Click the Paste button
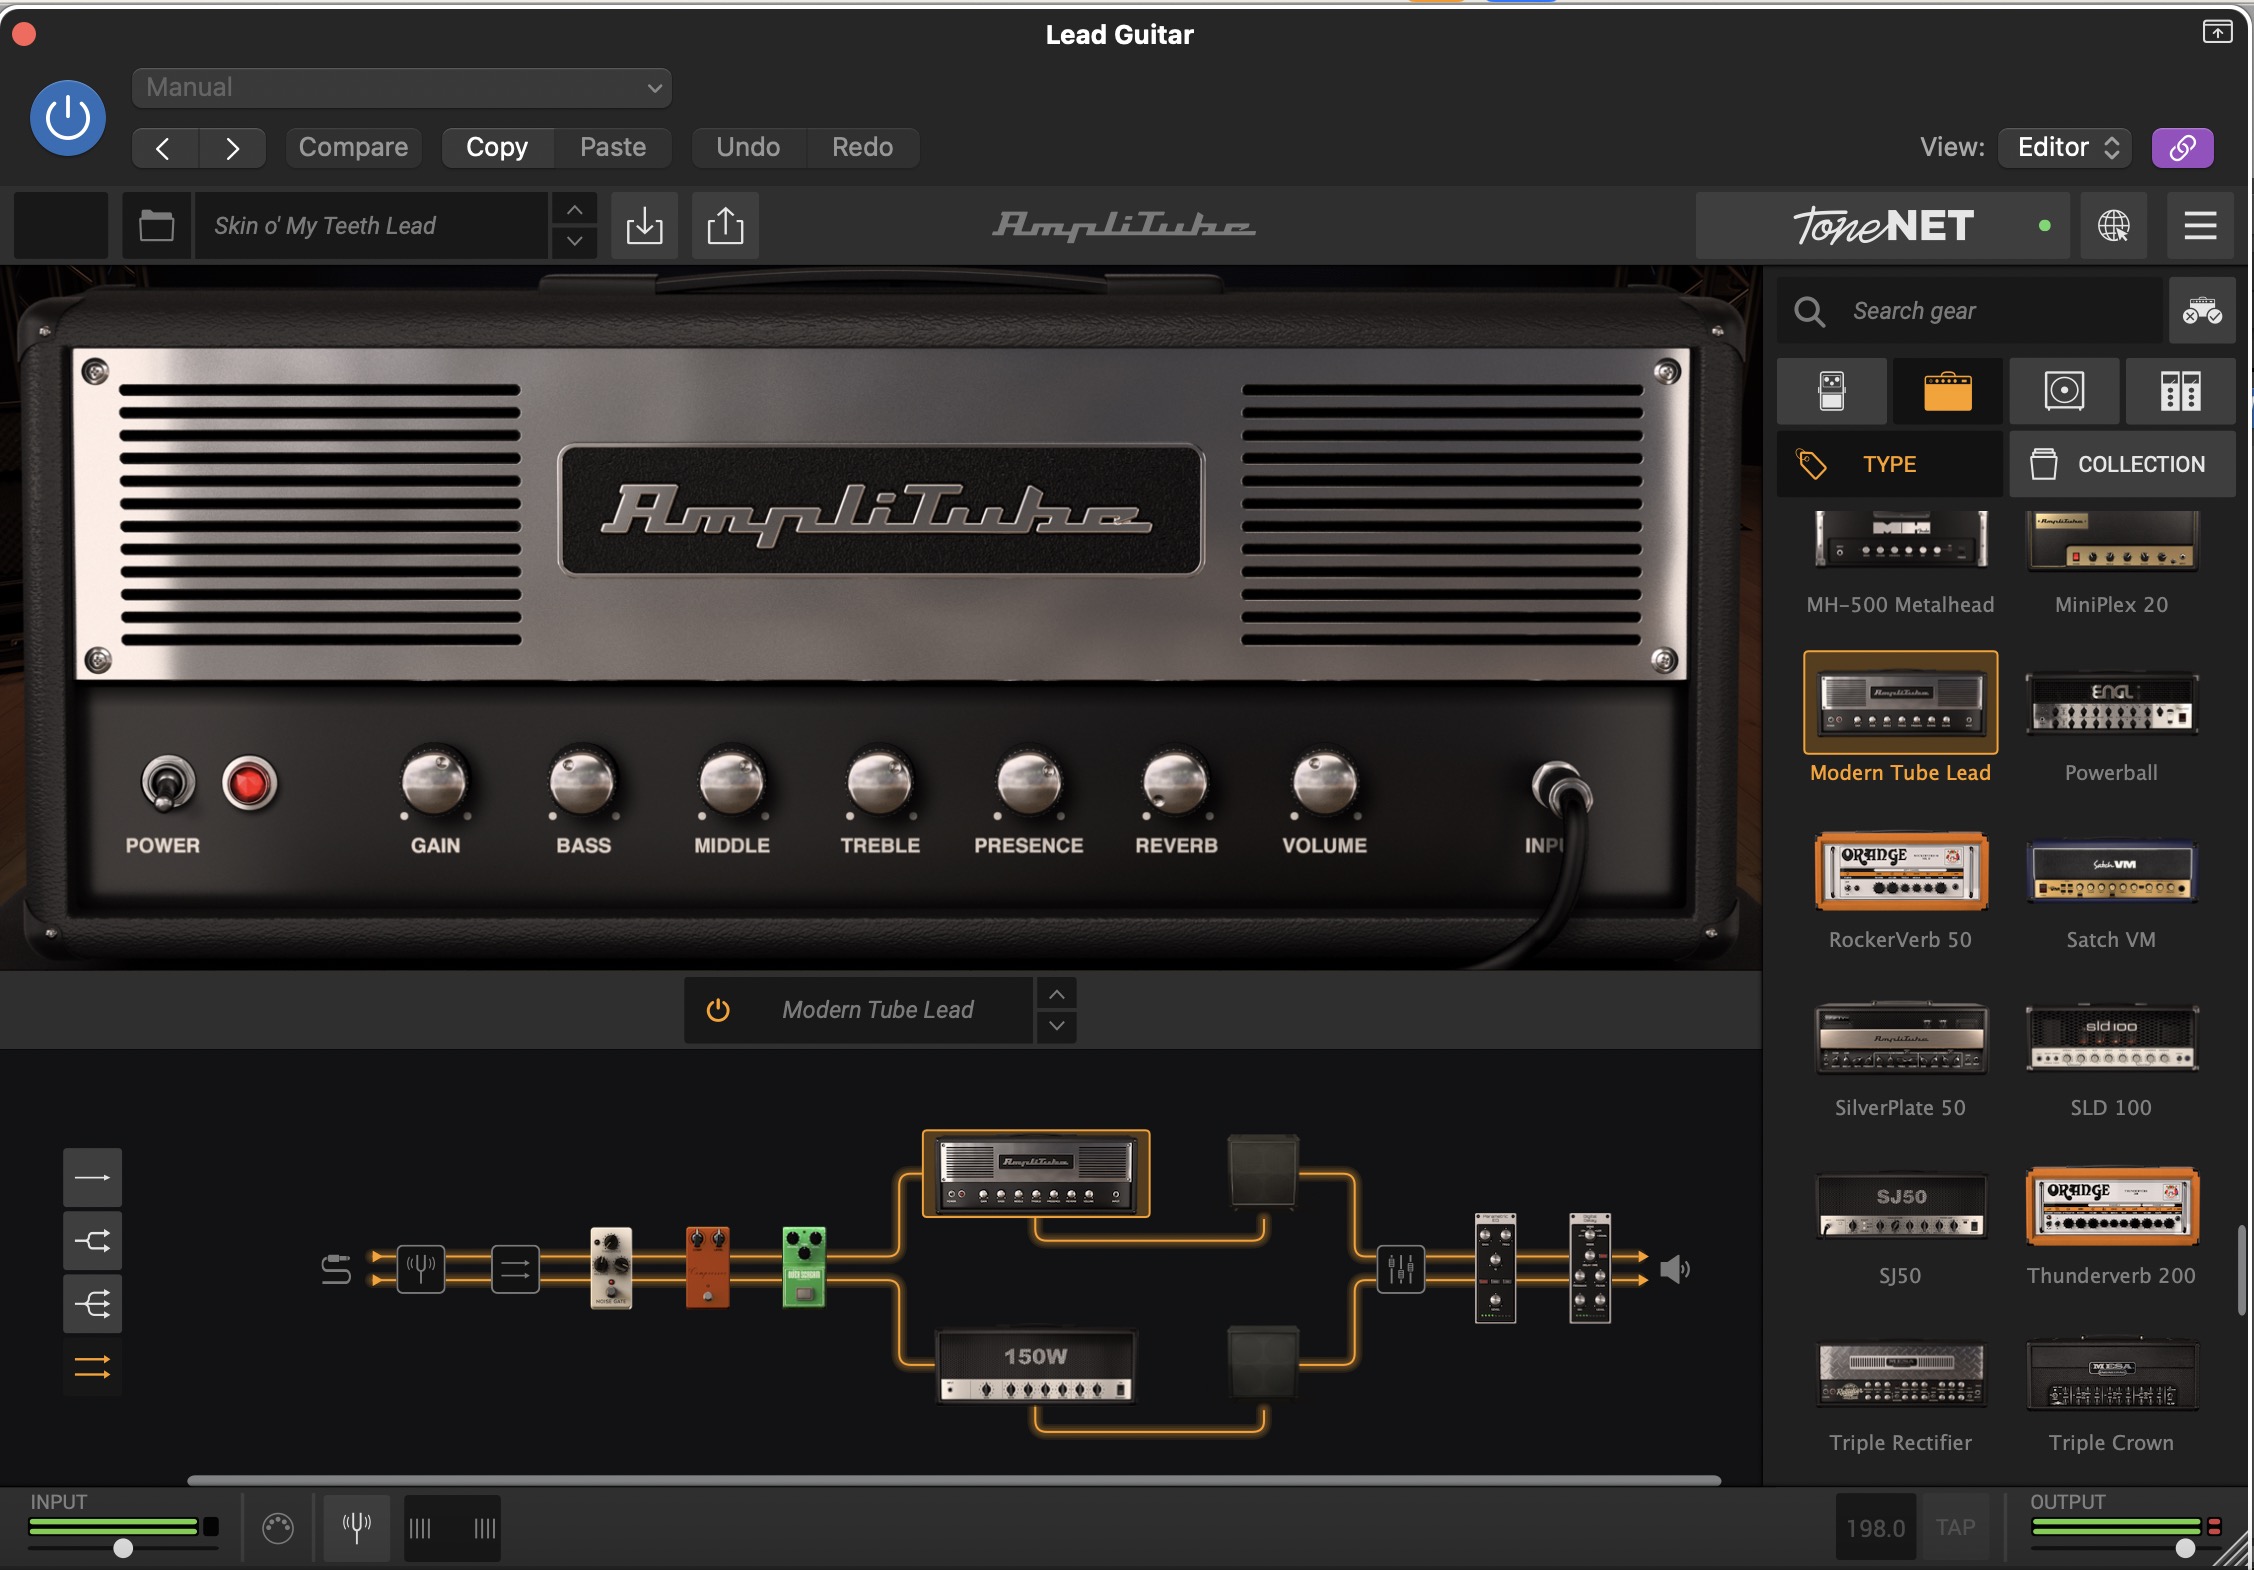Image resolution: width=2254 pixels, height=1570 pixels. [x=613, y=147]
